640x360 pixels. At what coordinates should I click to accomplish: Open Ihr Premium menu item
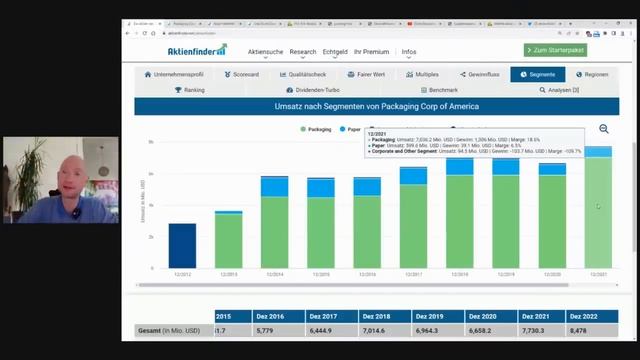click(371, 52)
